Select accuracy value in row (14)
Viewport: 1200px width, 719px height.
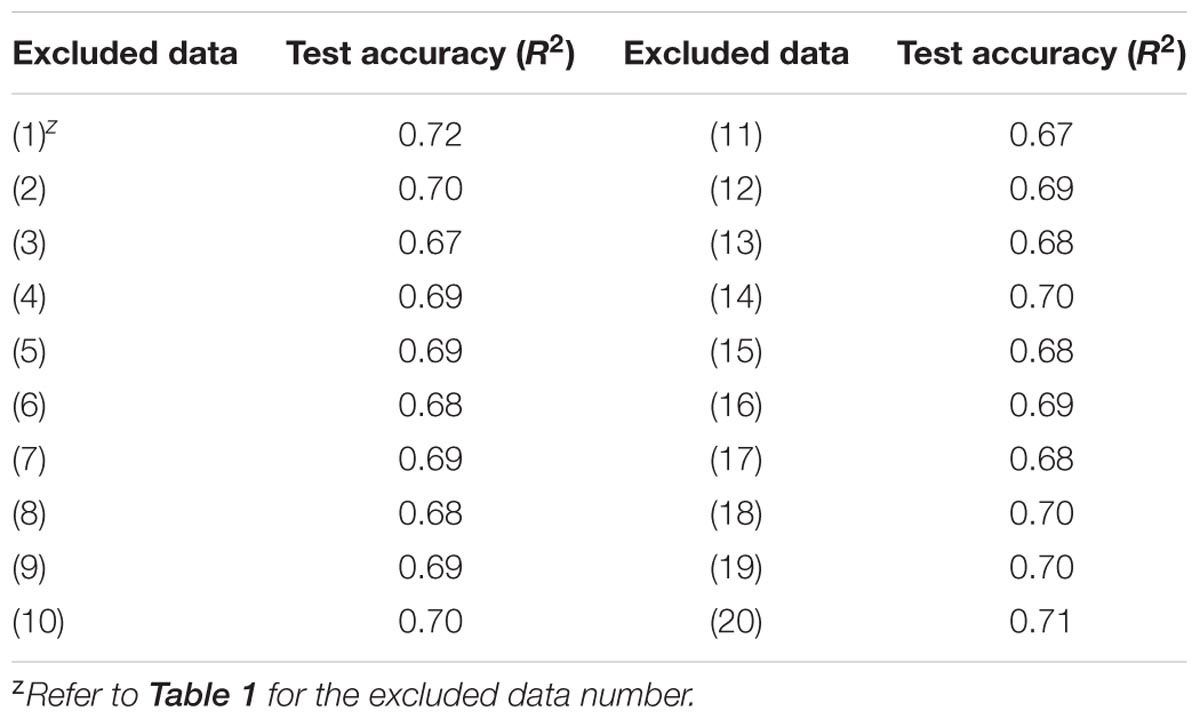click(x=1041, y=297)
